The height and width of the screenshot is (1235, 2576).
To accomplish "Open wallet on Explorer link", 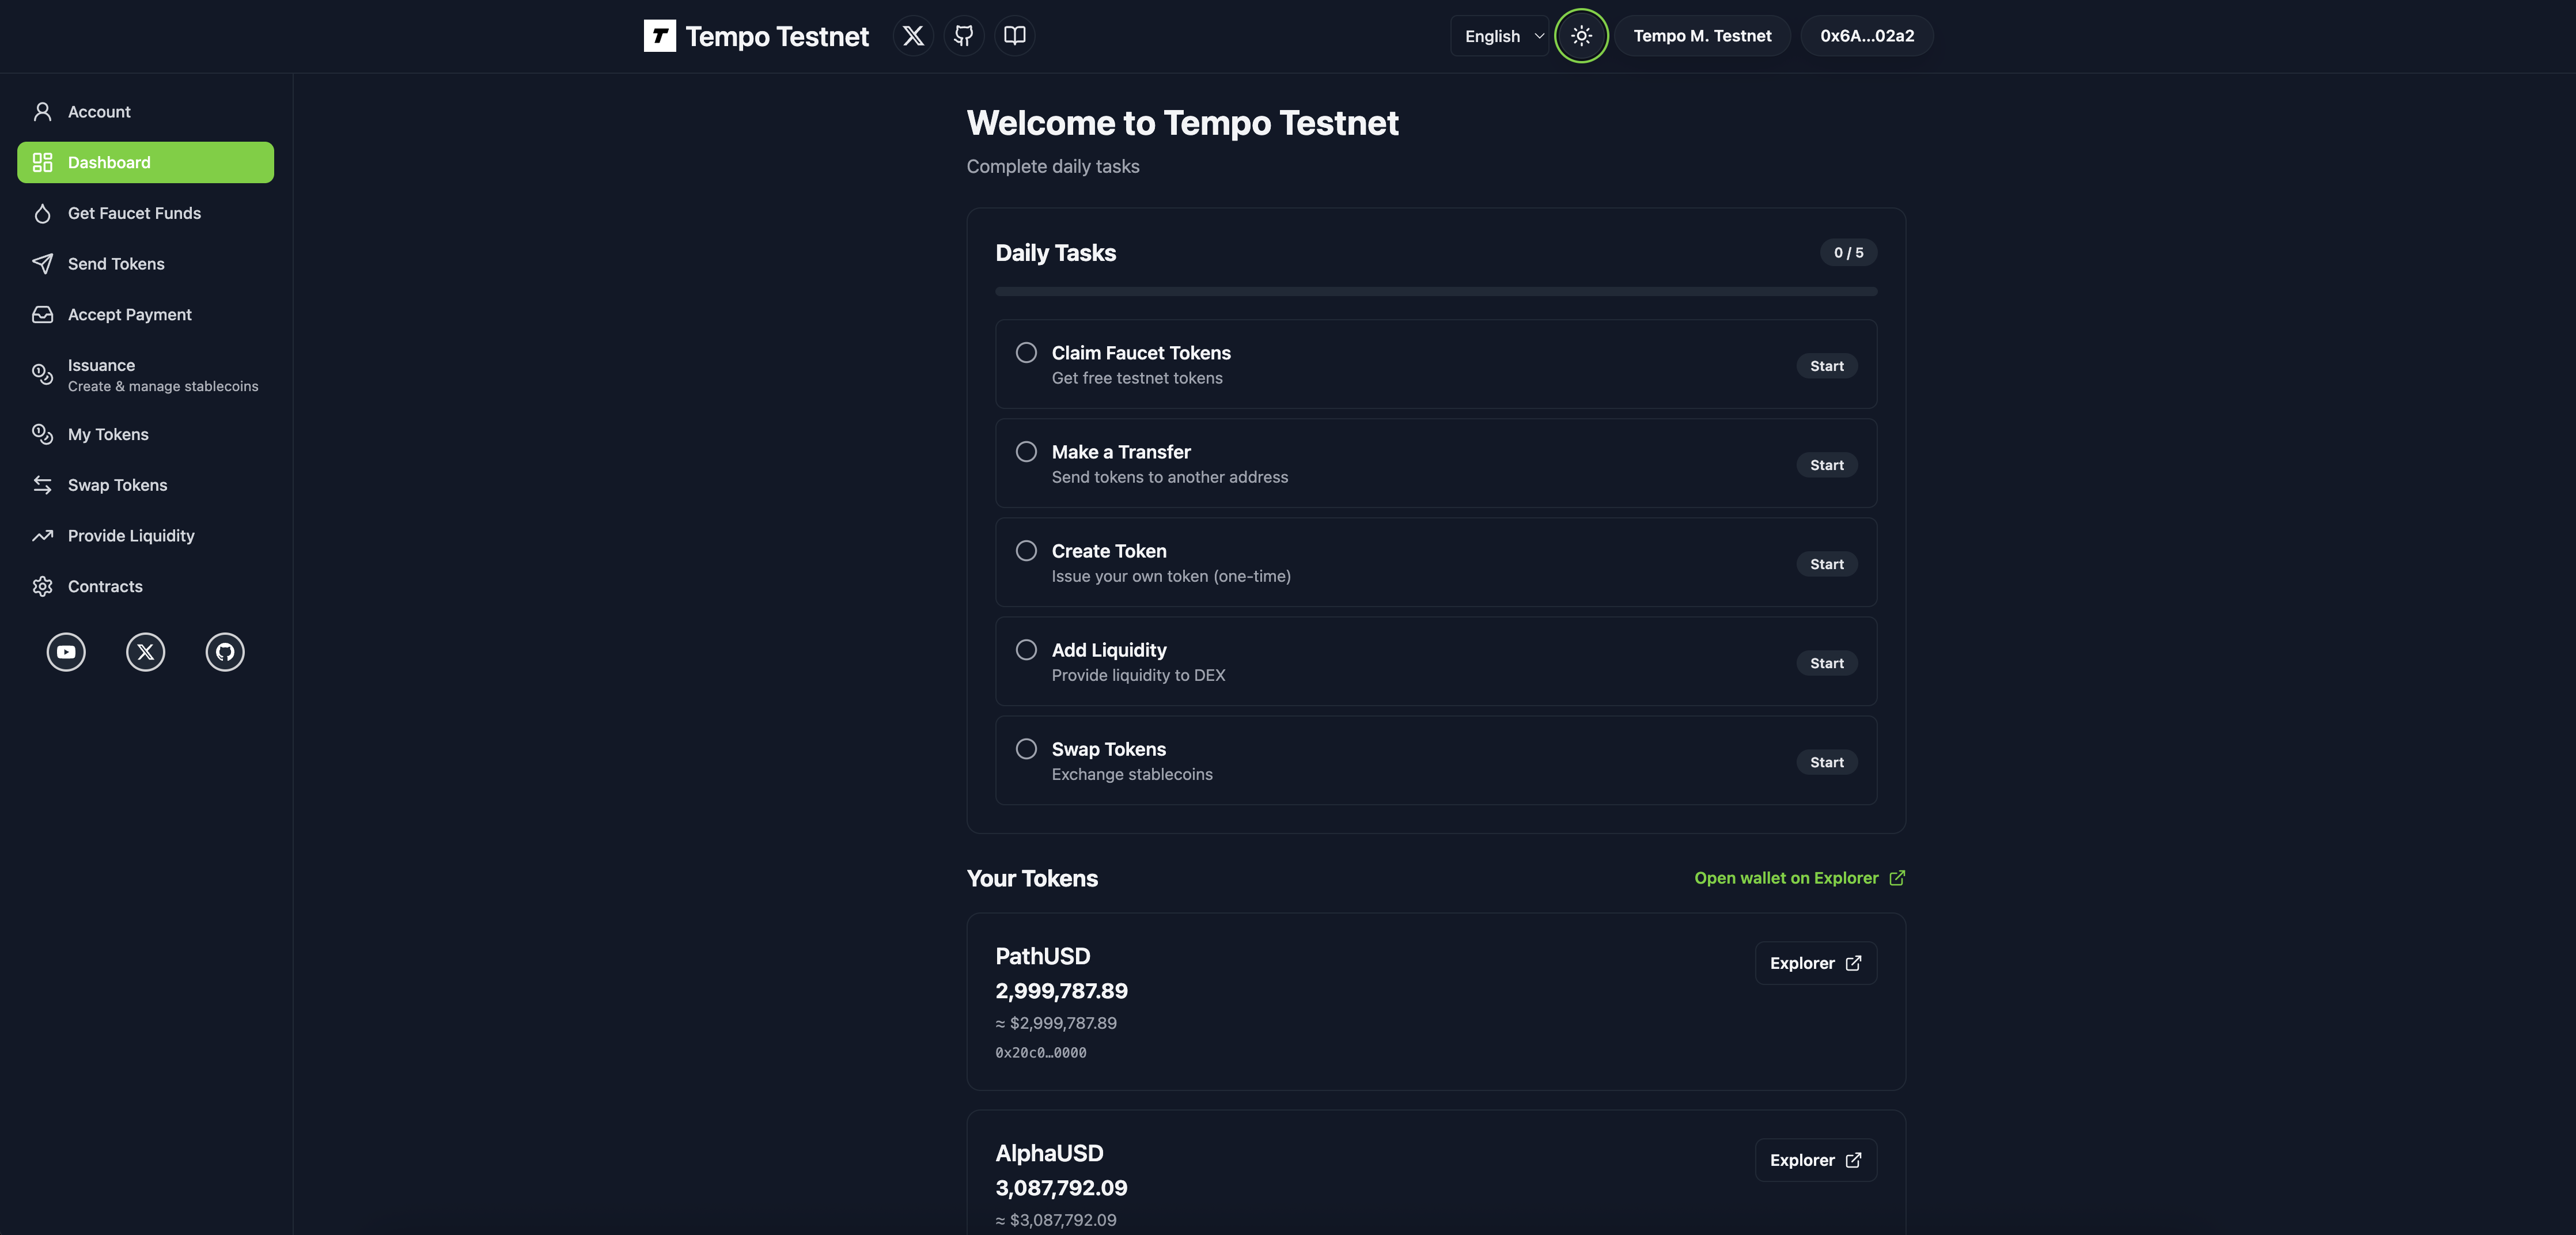I will click(1799, 878).
